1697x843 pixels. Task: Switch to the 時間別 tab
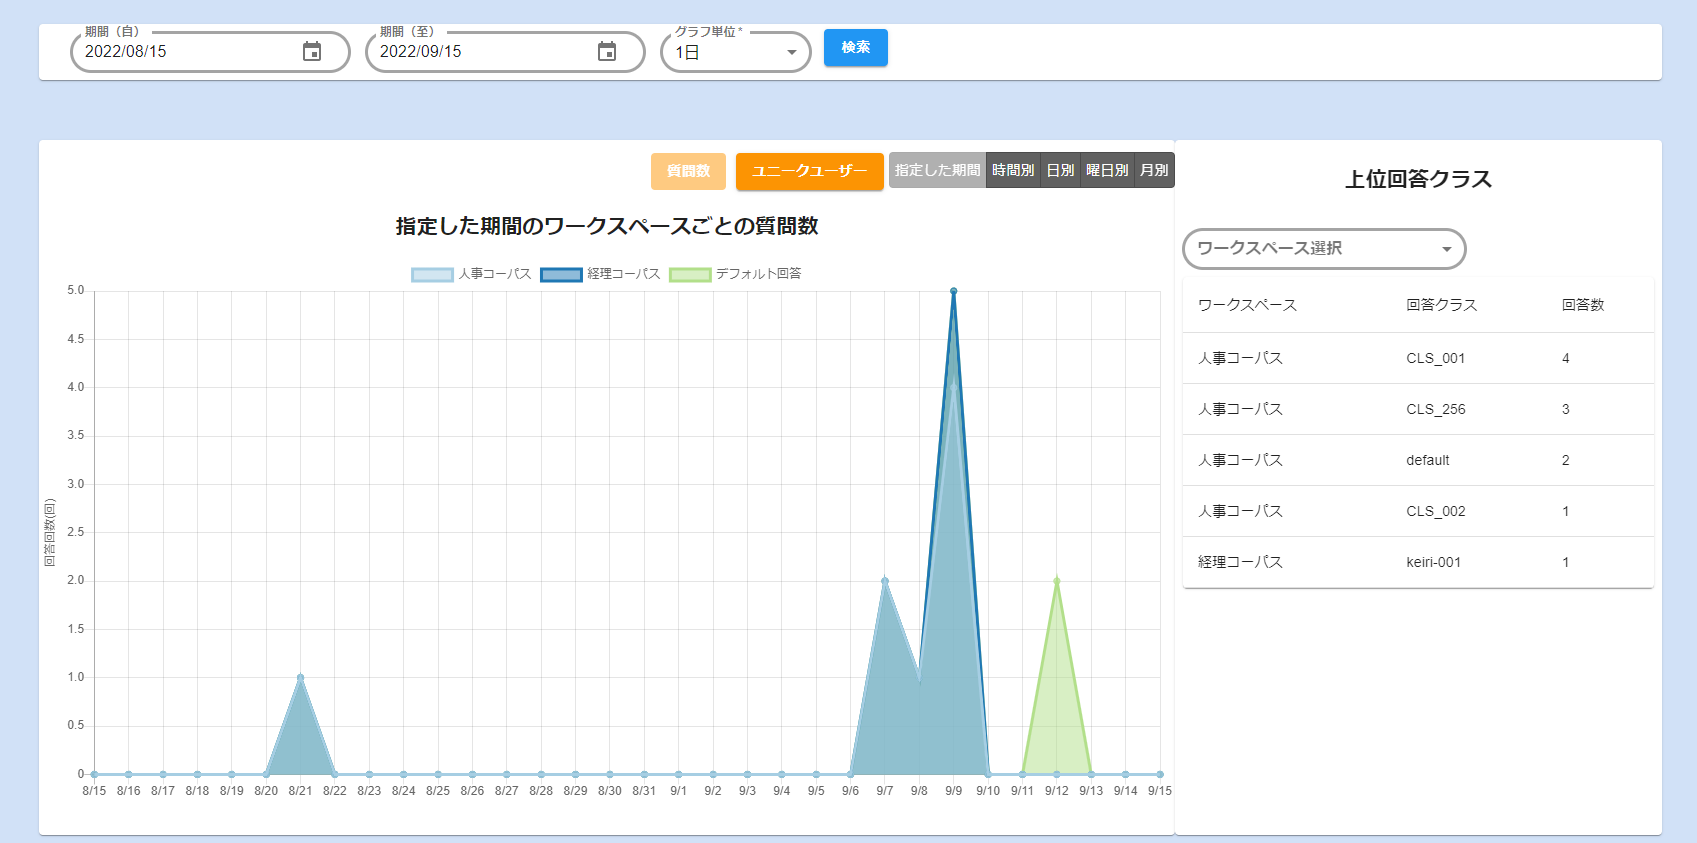click(1012, 171)
